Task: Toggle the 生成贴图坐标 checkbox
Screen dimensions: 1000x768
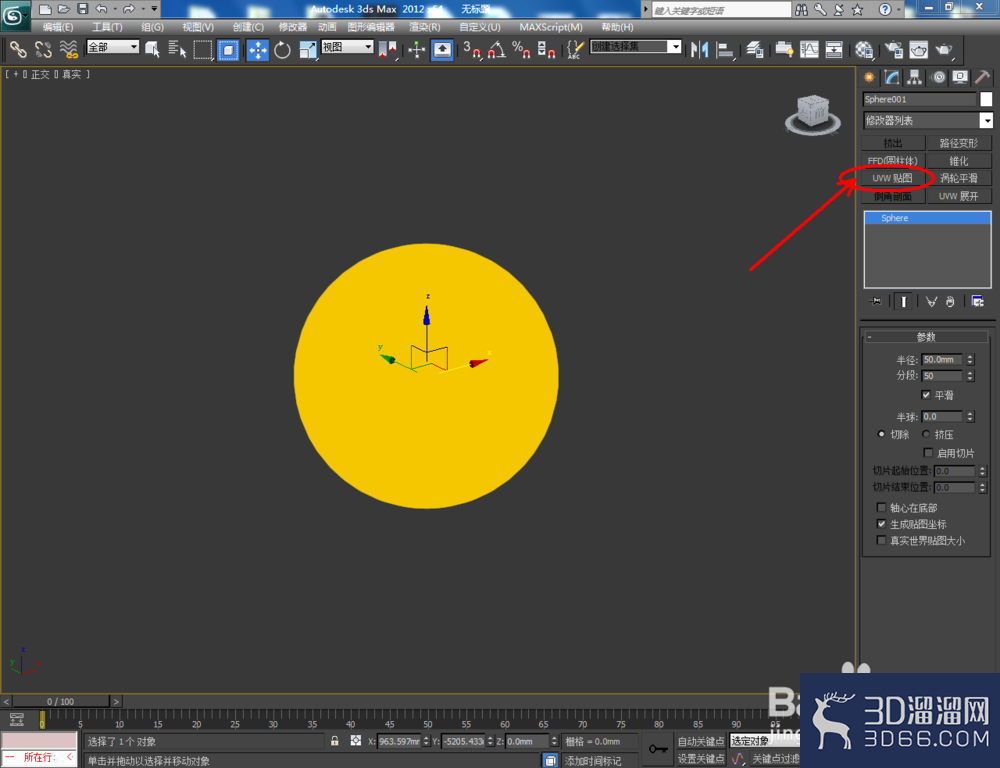Action: (x=881, y=524)
